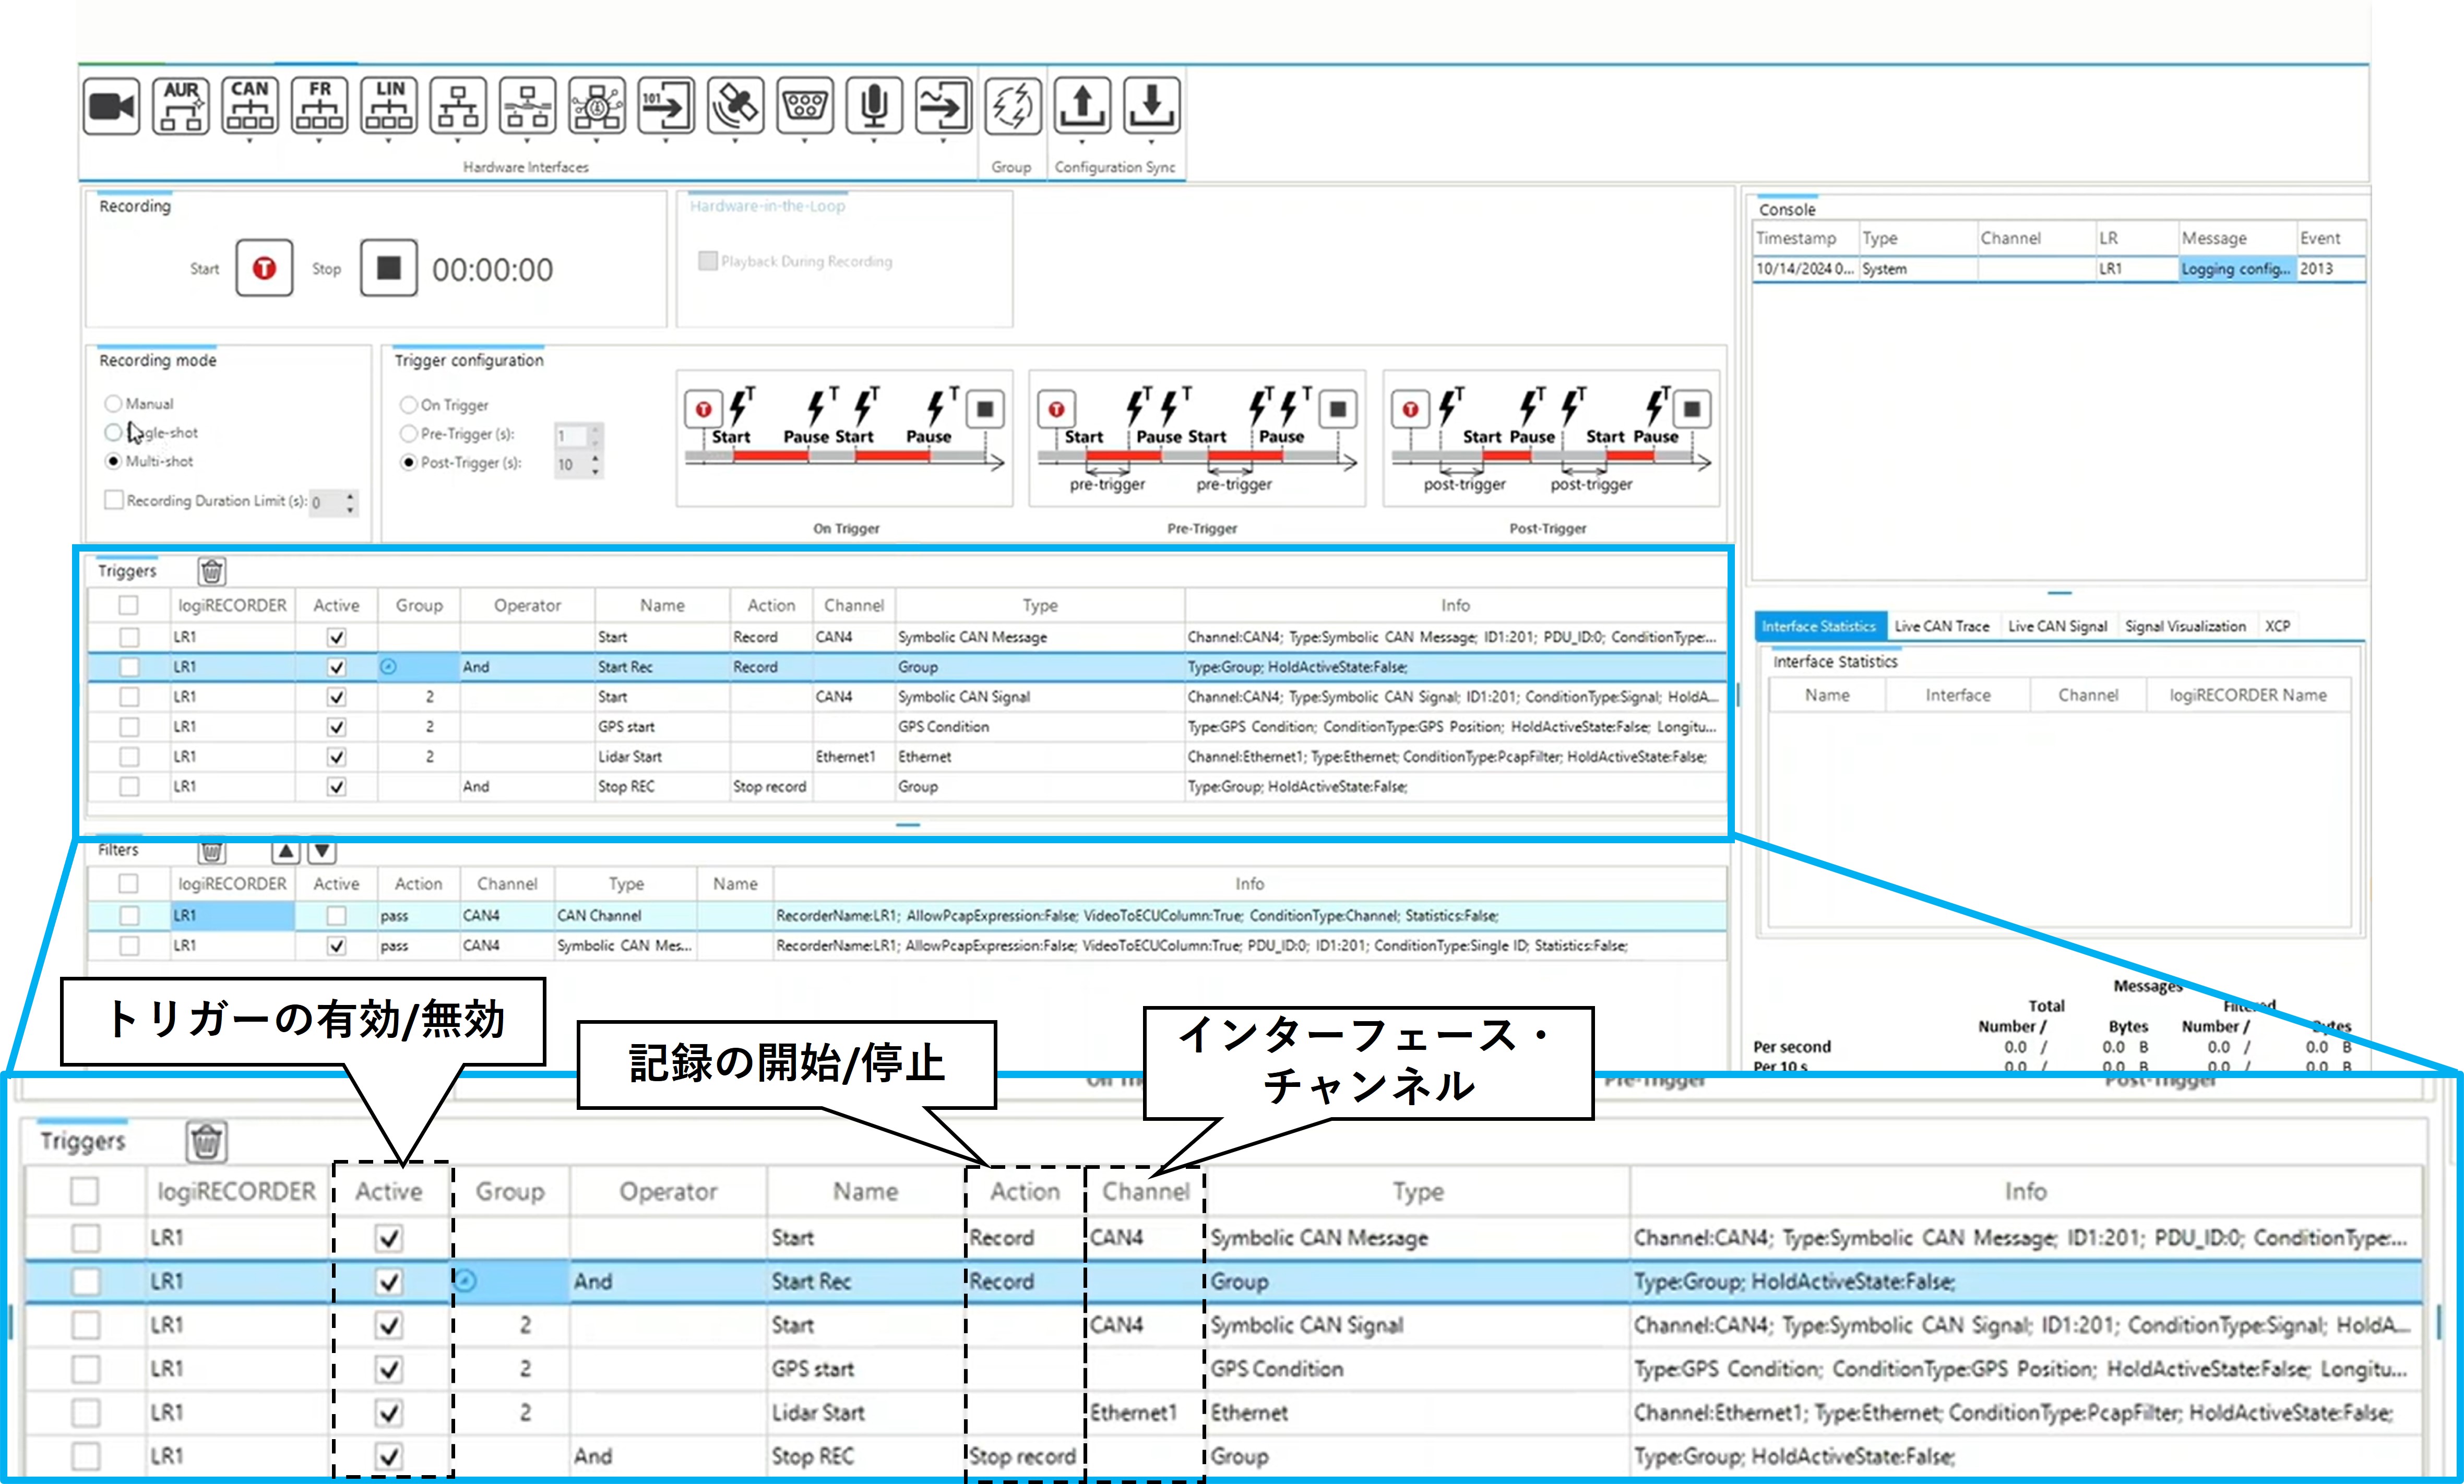The height and width of the screenshot is (1484, 2464).
Task: Click the logiRECORDER Name column in Interface Statistics
Action: click(2248, 696)
